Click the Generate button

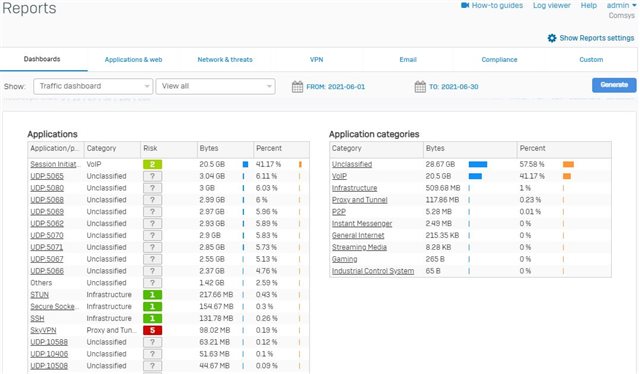click(x=614, y=85)
